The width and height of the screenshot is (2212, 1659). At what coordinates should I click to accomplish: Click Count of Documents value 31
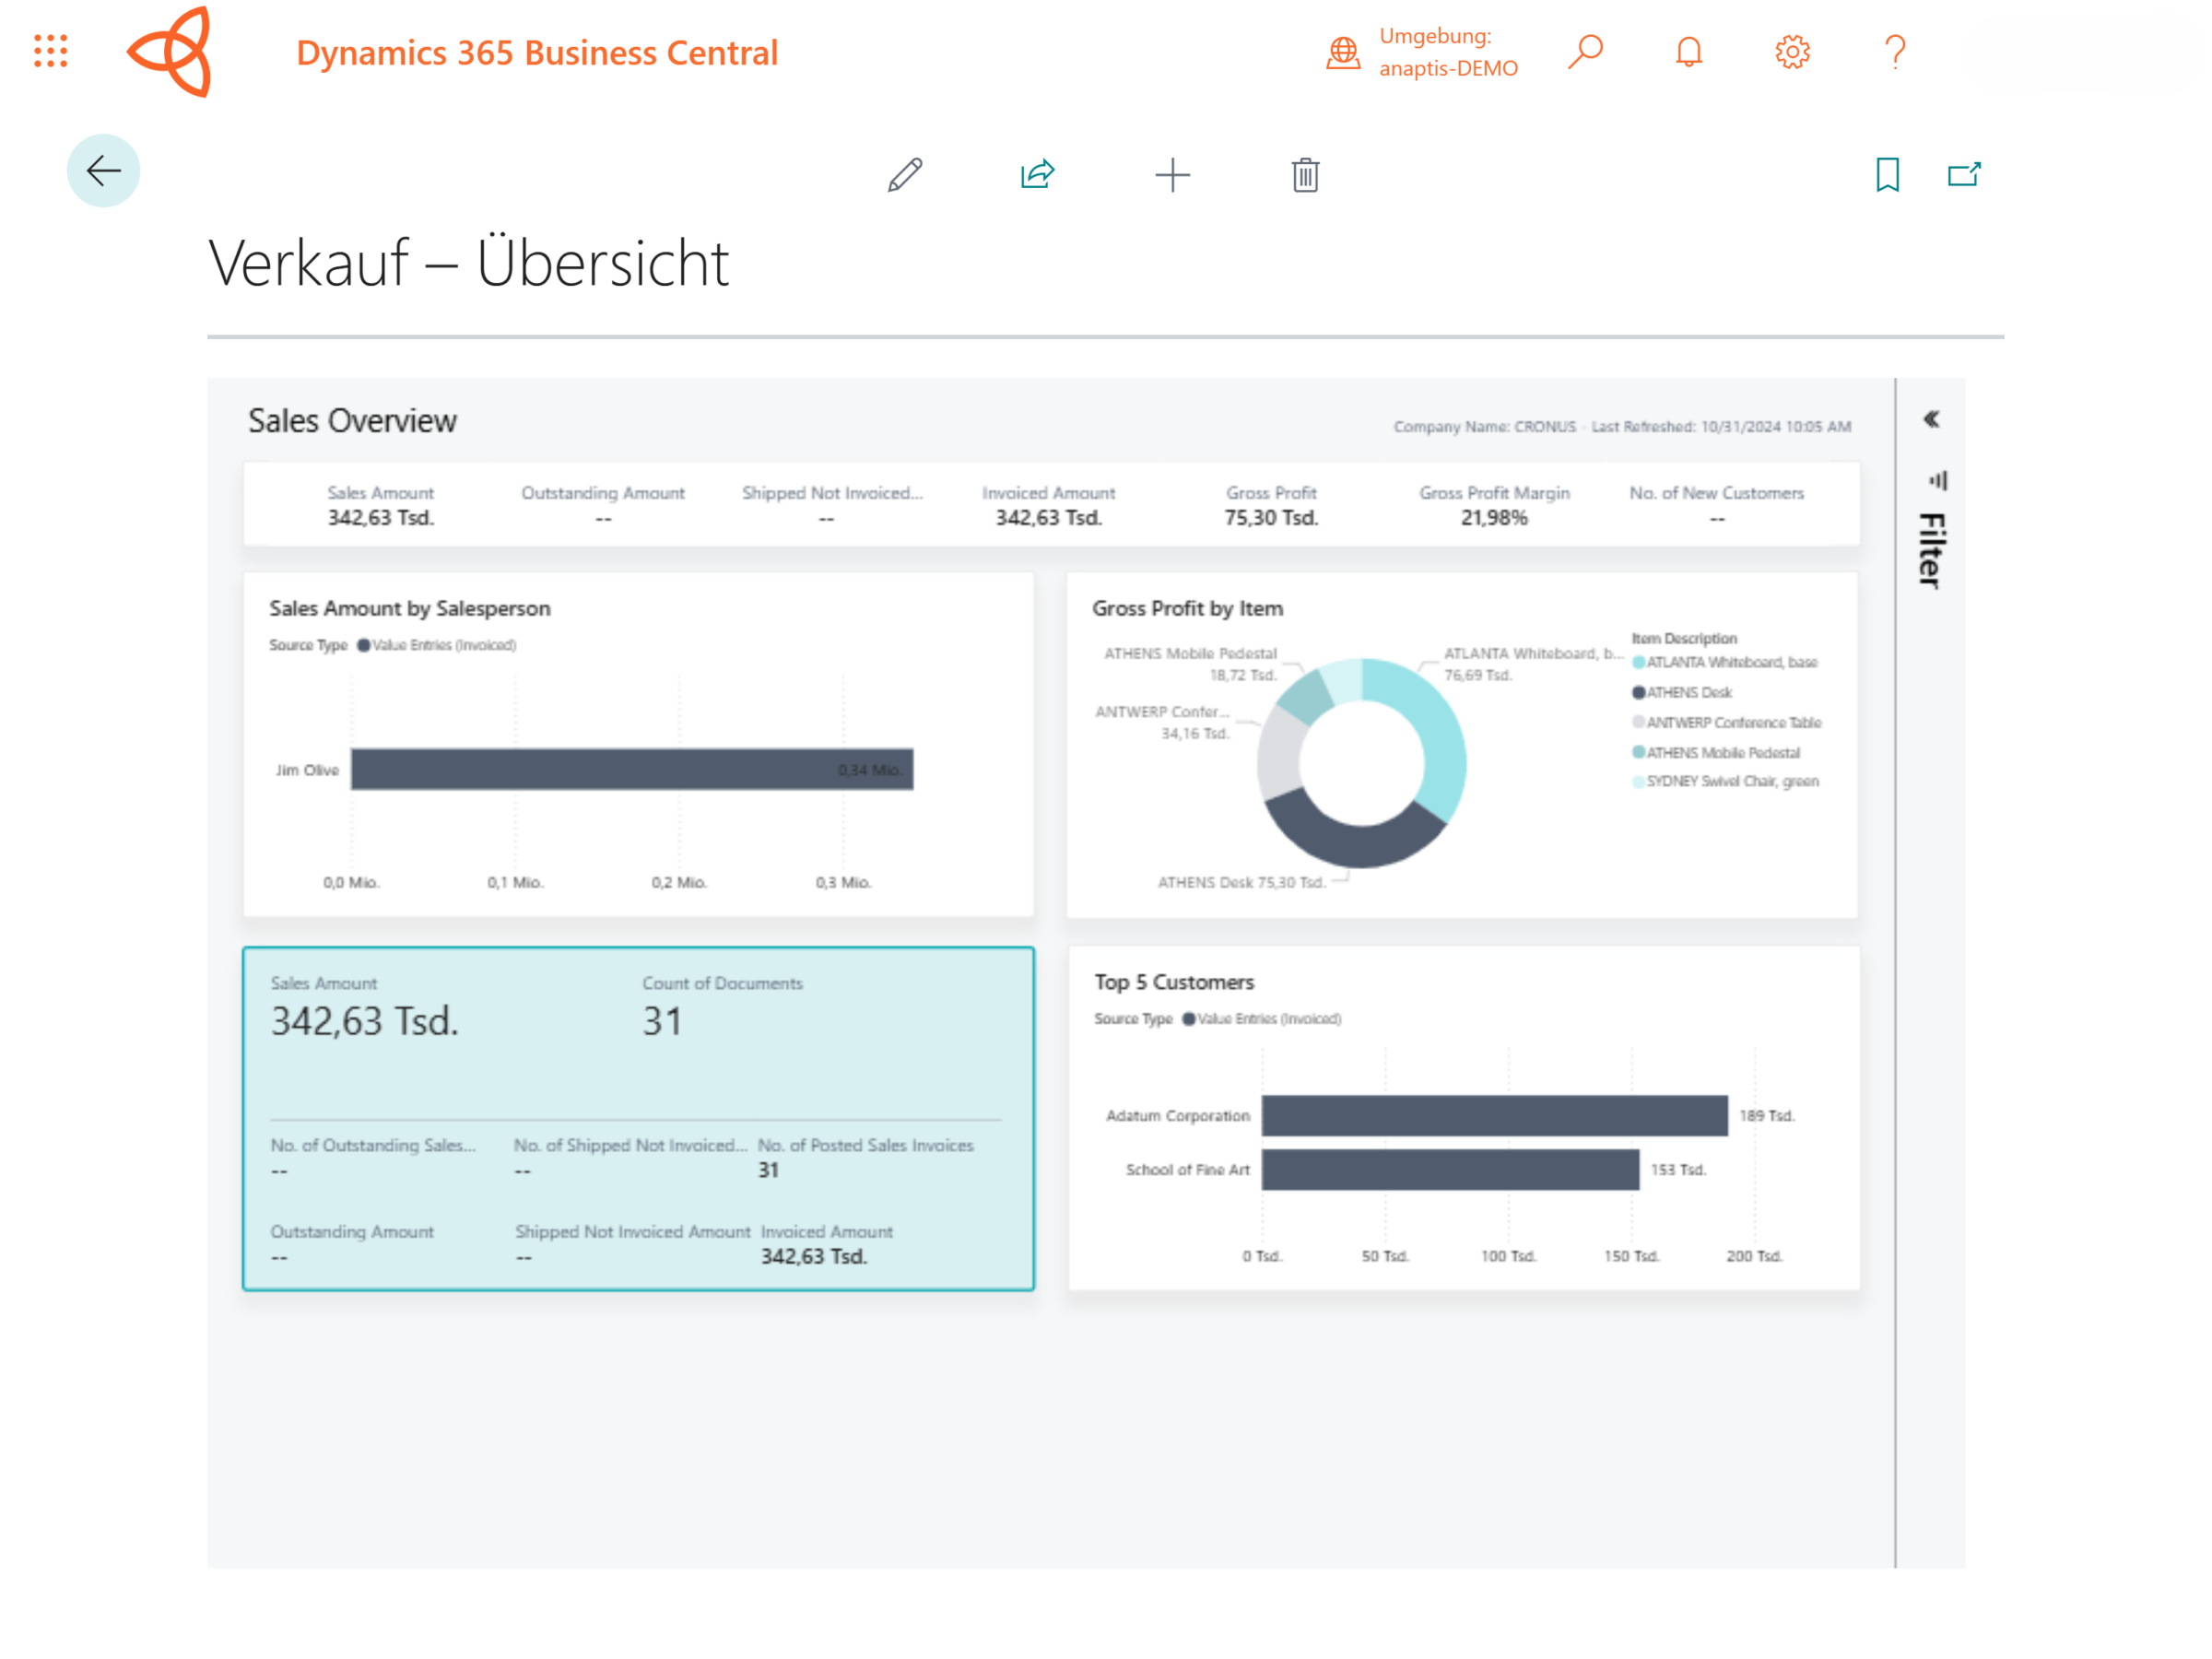pyautogui.click(x=662, y=1021)
